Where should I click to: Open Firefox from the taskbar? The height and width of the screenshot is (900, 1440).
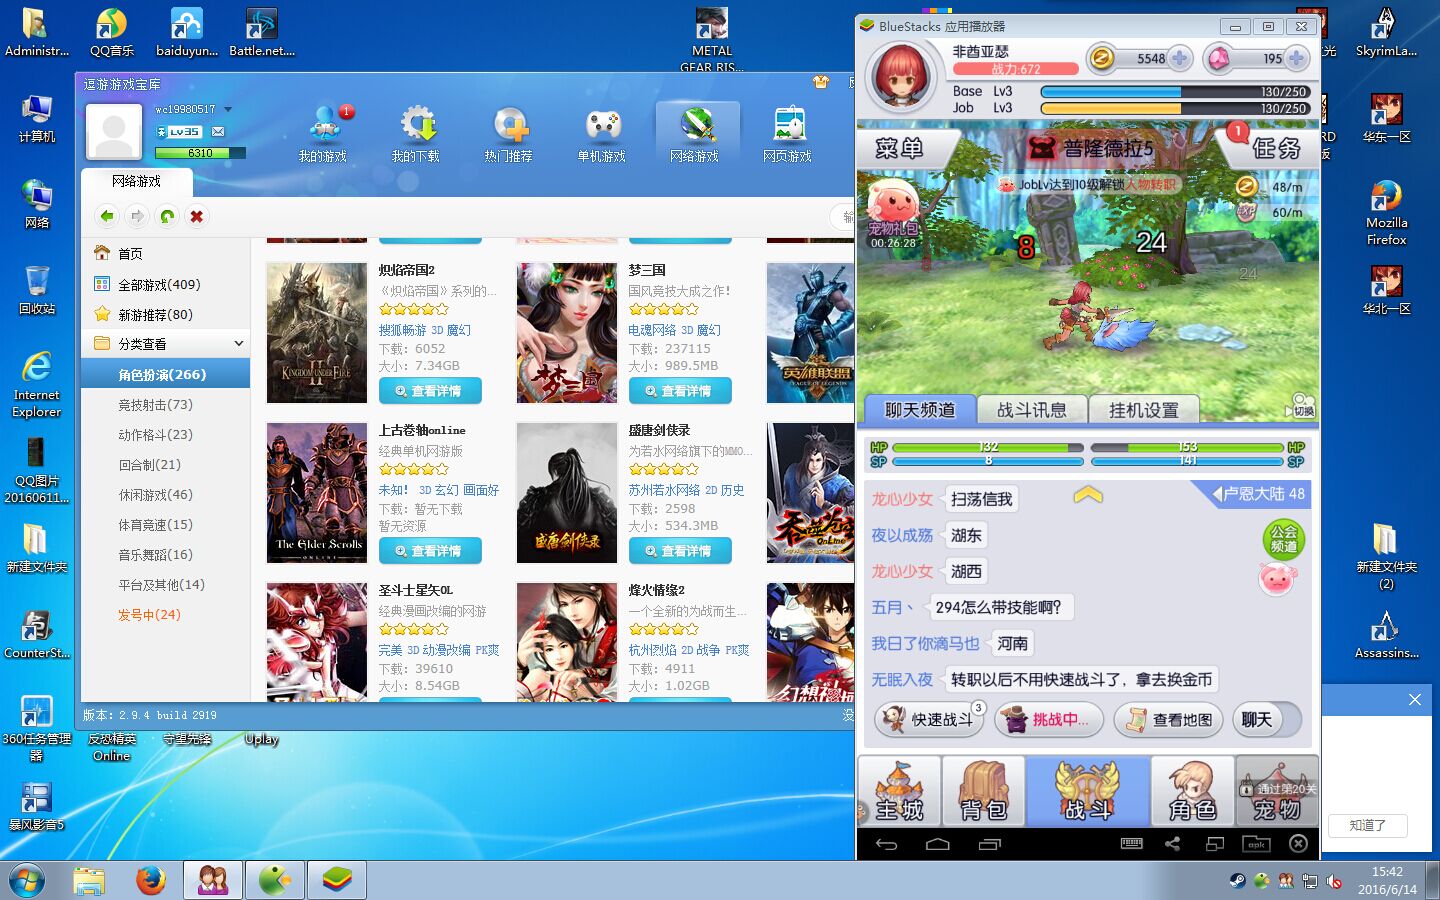(151, 880)
